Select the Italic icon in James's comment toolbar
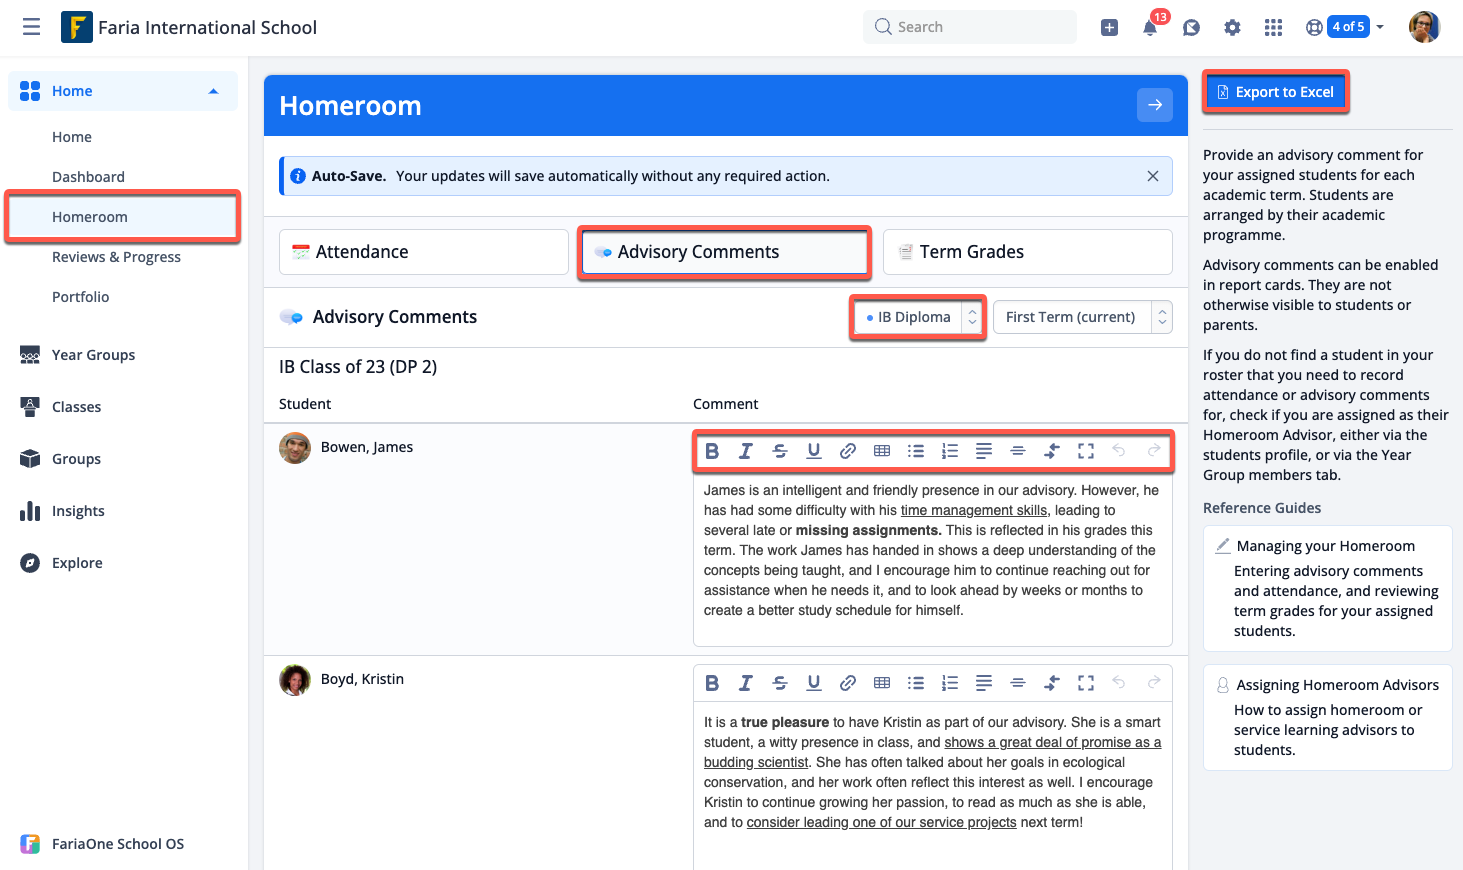 (x=745, y=450)
